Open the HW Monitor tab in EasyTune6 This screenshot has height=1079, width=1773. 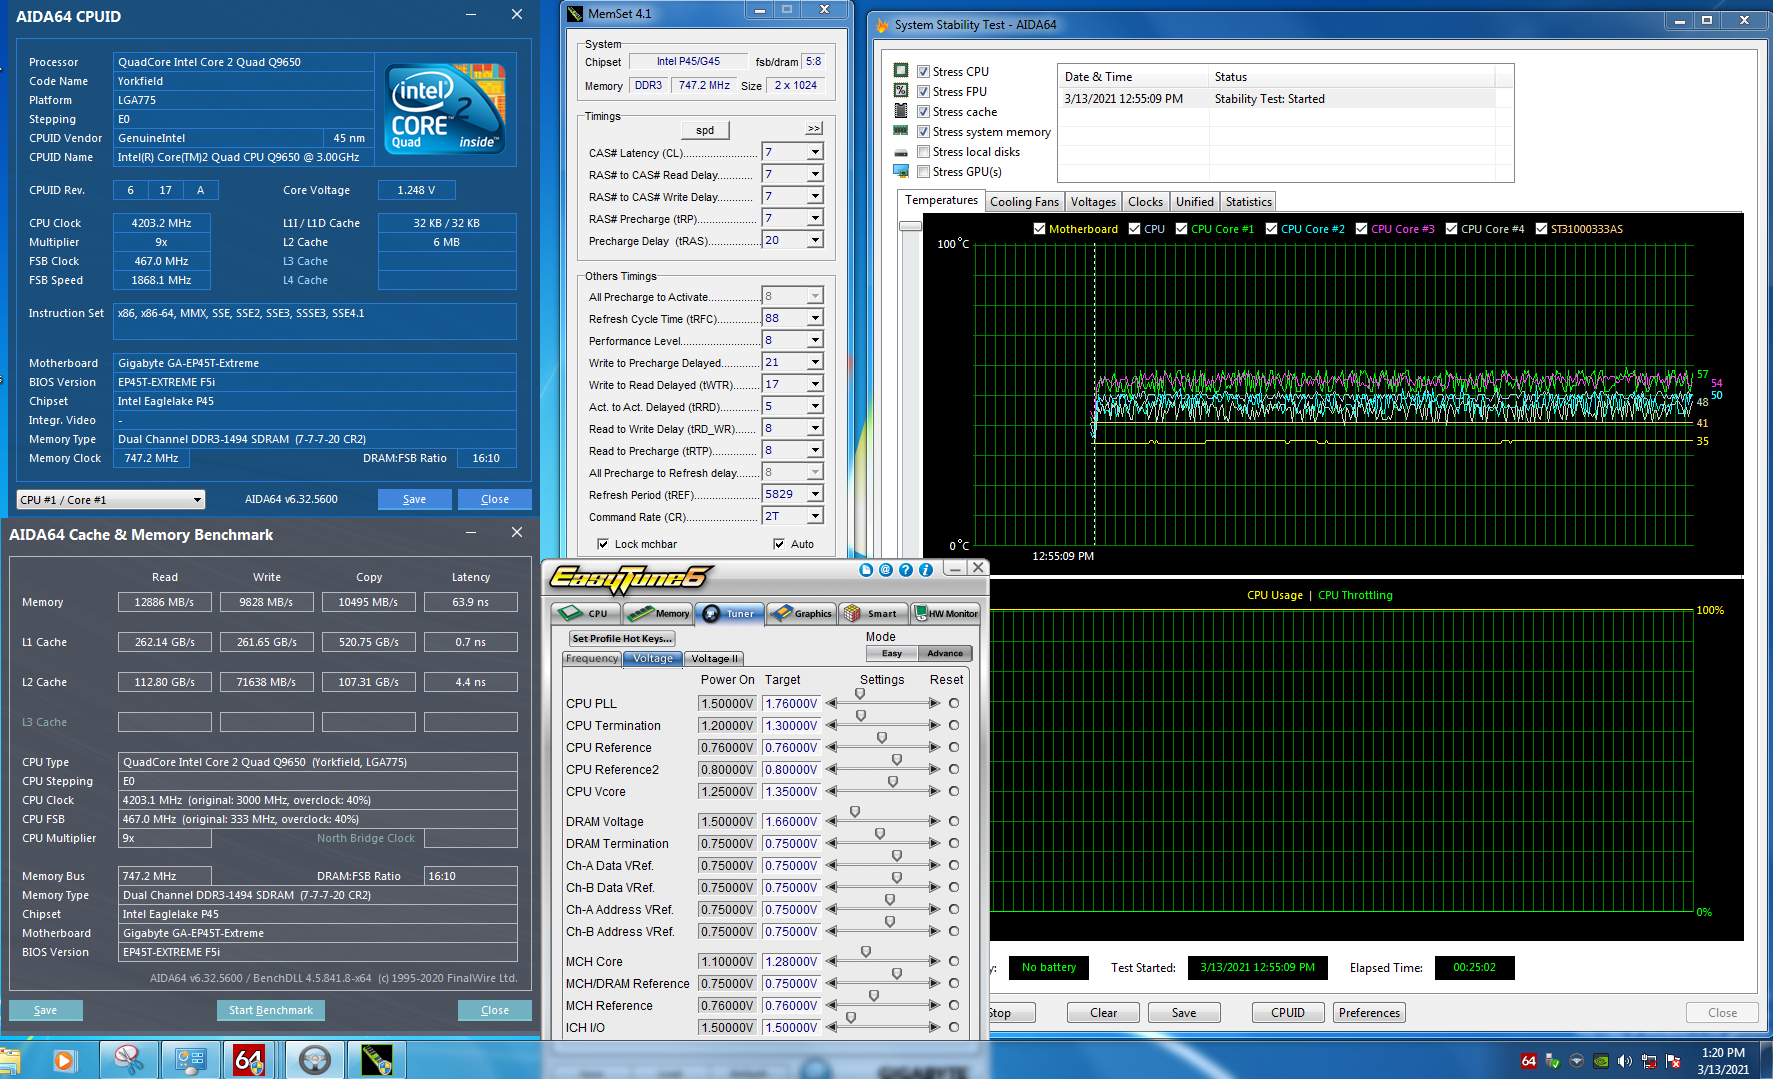pyautogui.click(x=946, y=614)
